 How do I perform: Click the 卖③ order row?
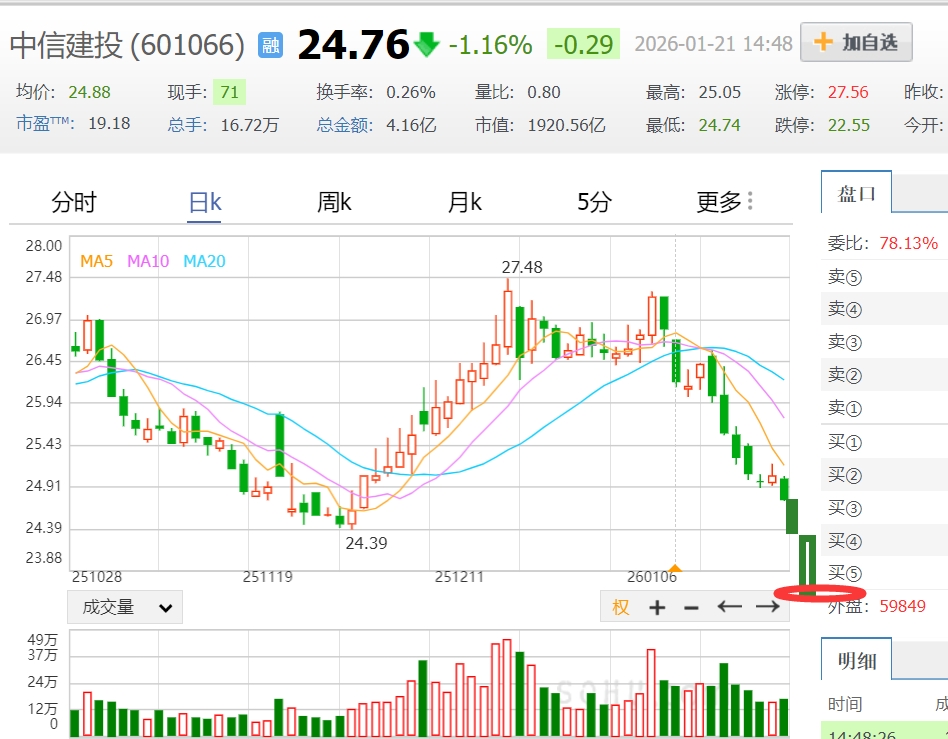pos(885,342)
